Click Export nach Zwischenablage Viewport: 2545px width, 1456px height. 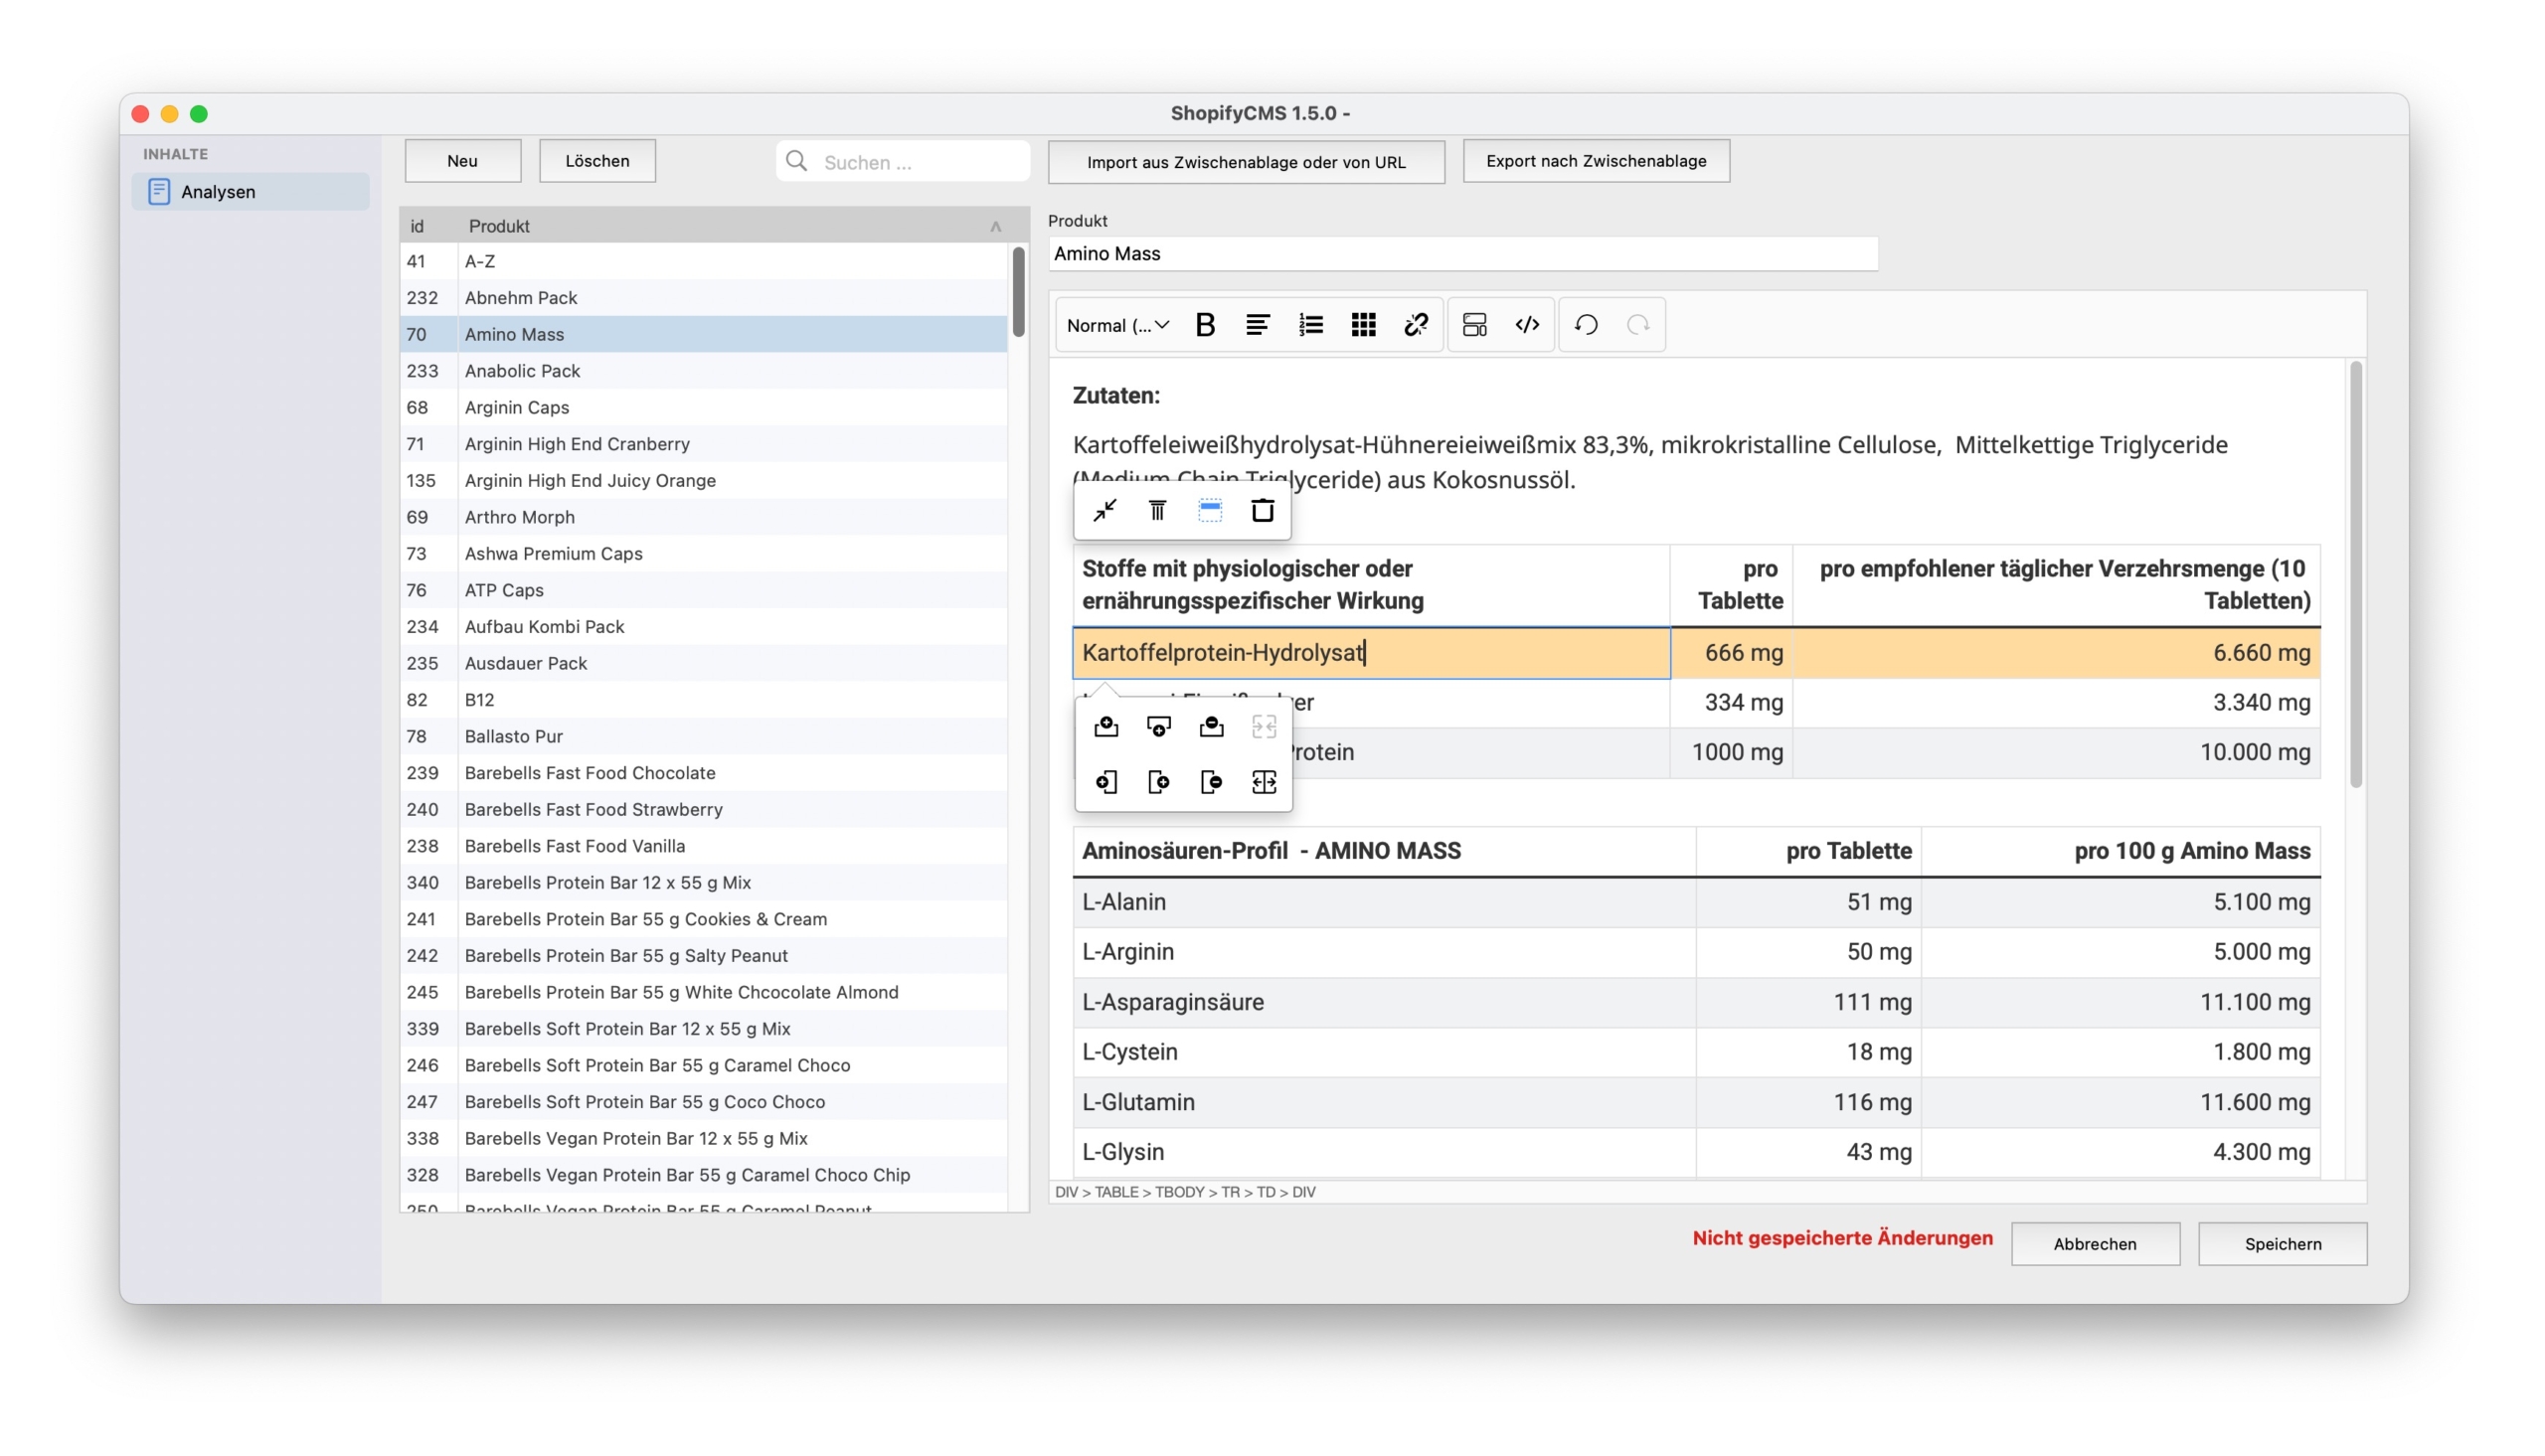[1595, 161]
